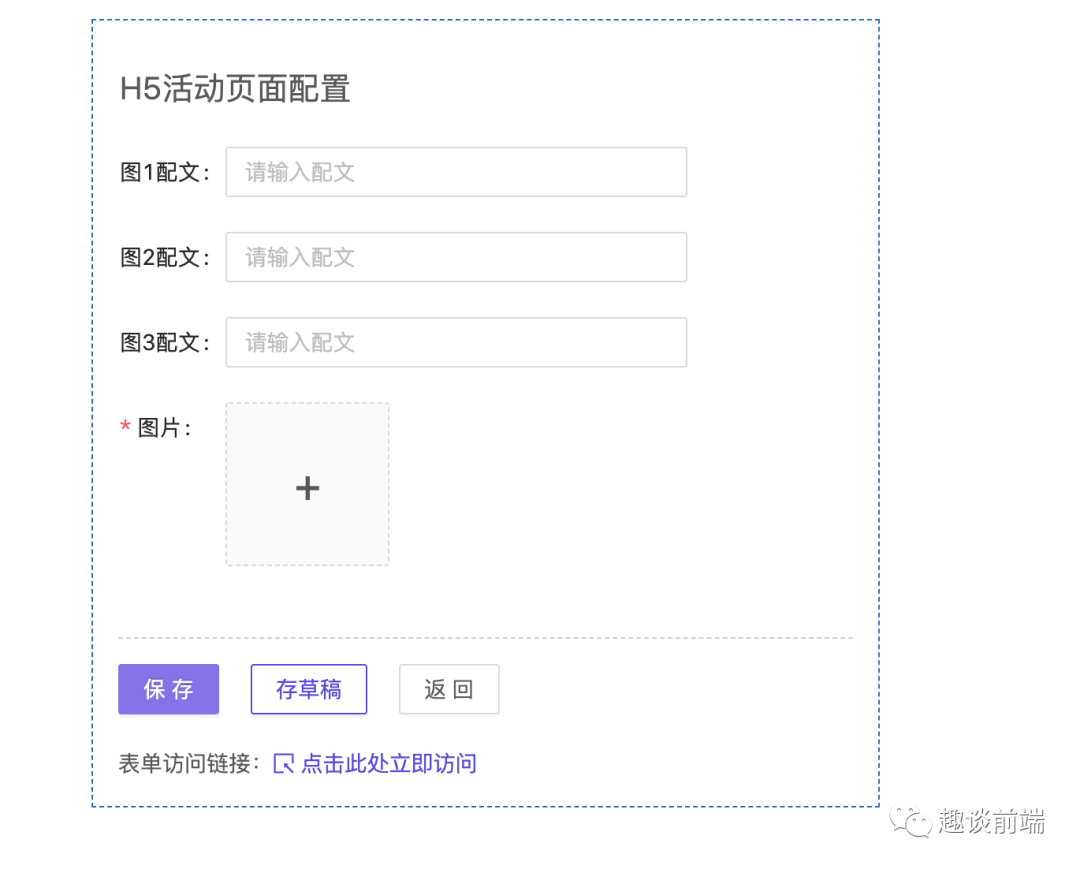Click the 保存 save button
This screenshot has width=1080, height=869.
coord(168,689)
